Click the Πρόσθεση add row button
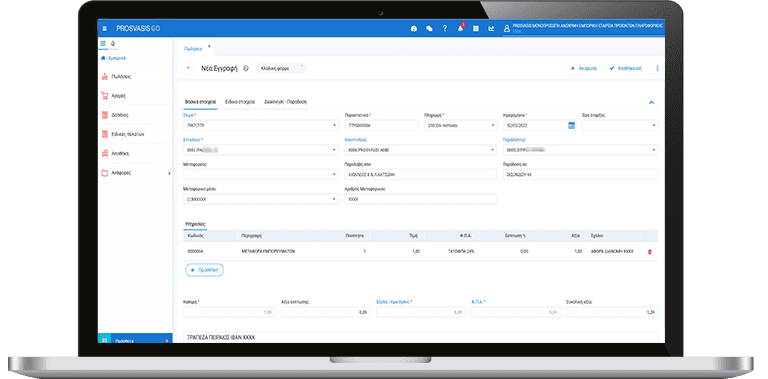768x379 pixels. [204, 270]
